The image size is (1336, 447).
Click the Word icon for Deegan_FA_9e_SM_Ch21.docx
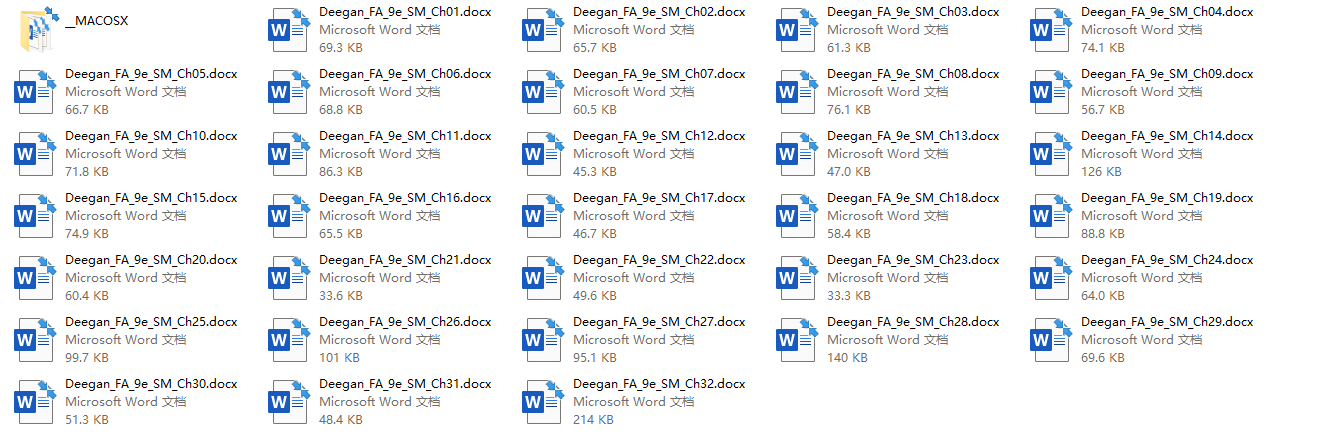click(289, 278)
